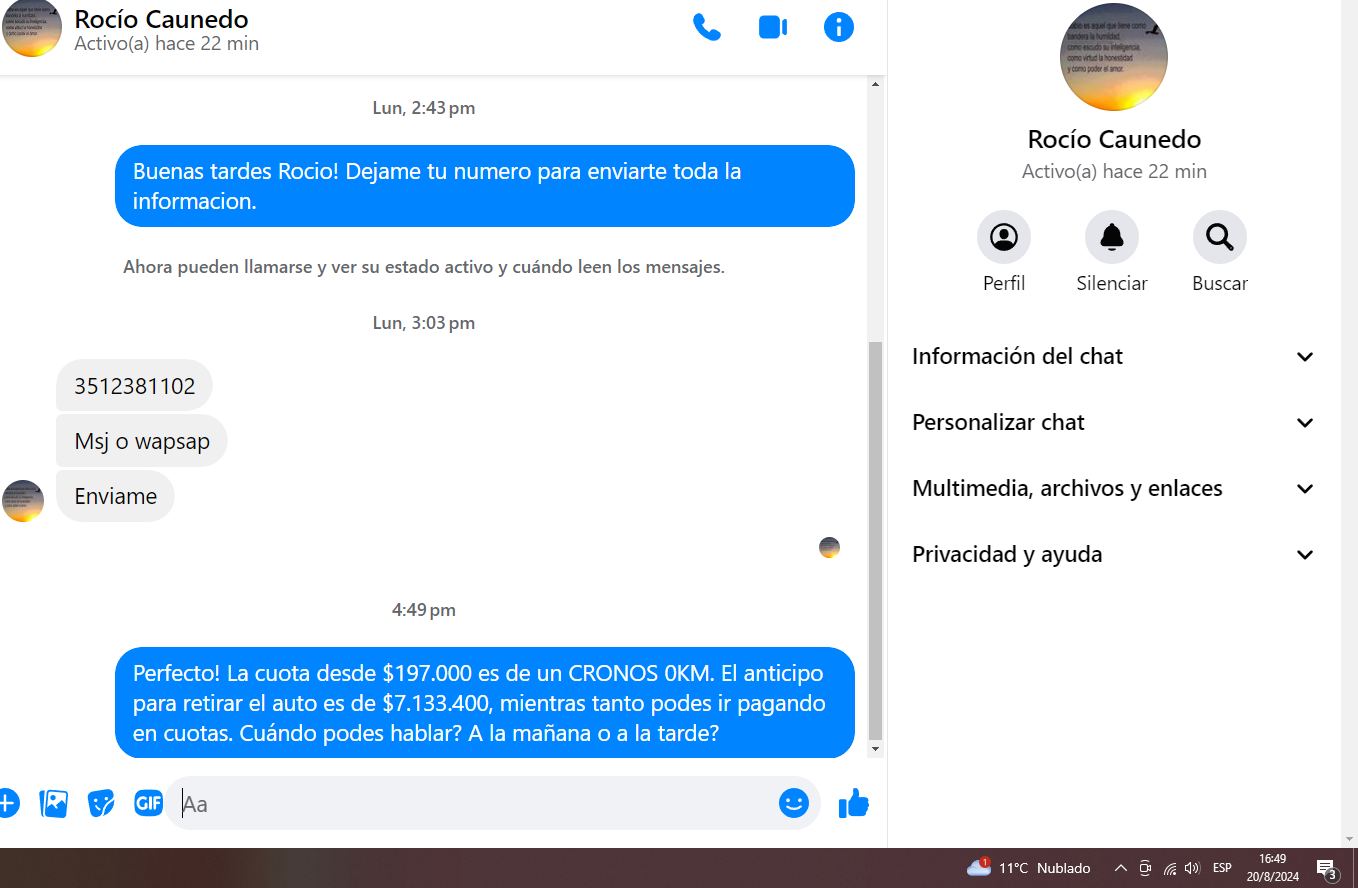Open the volume speaker tray icon
The width and height of the screenshot is (1358, 888).
pyautogui.click(x=1192, y=868)
